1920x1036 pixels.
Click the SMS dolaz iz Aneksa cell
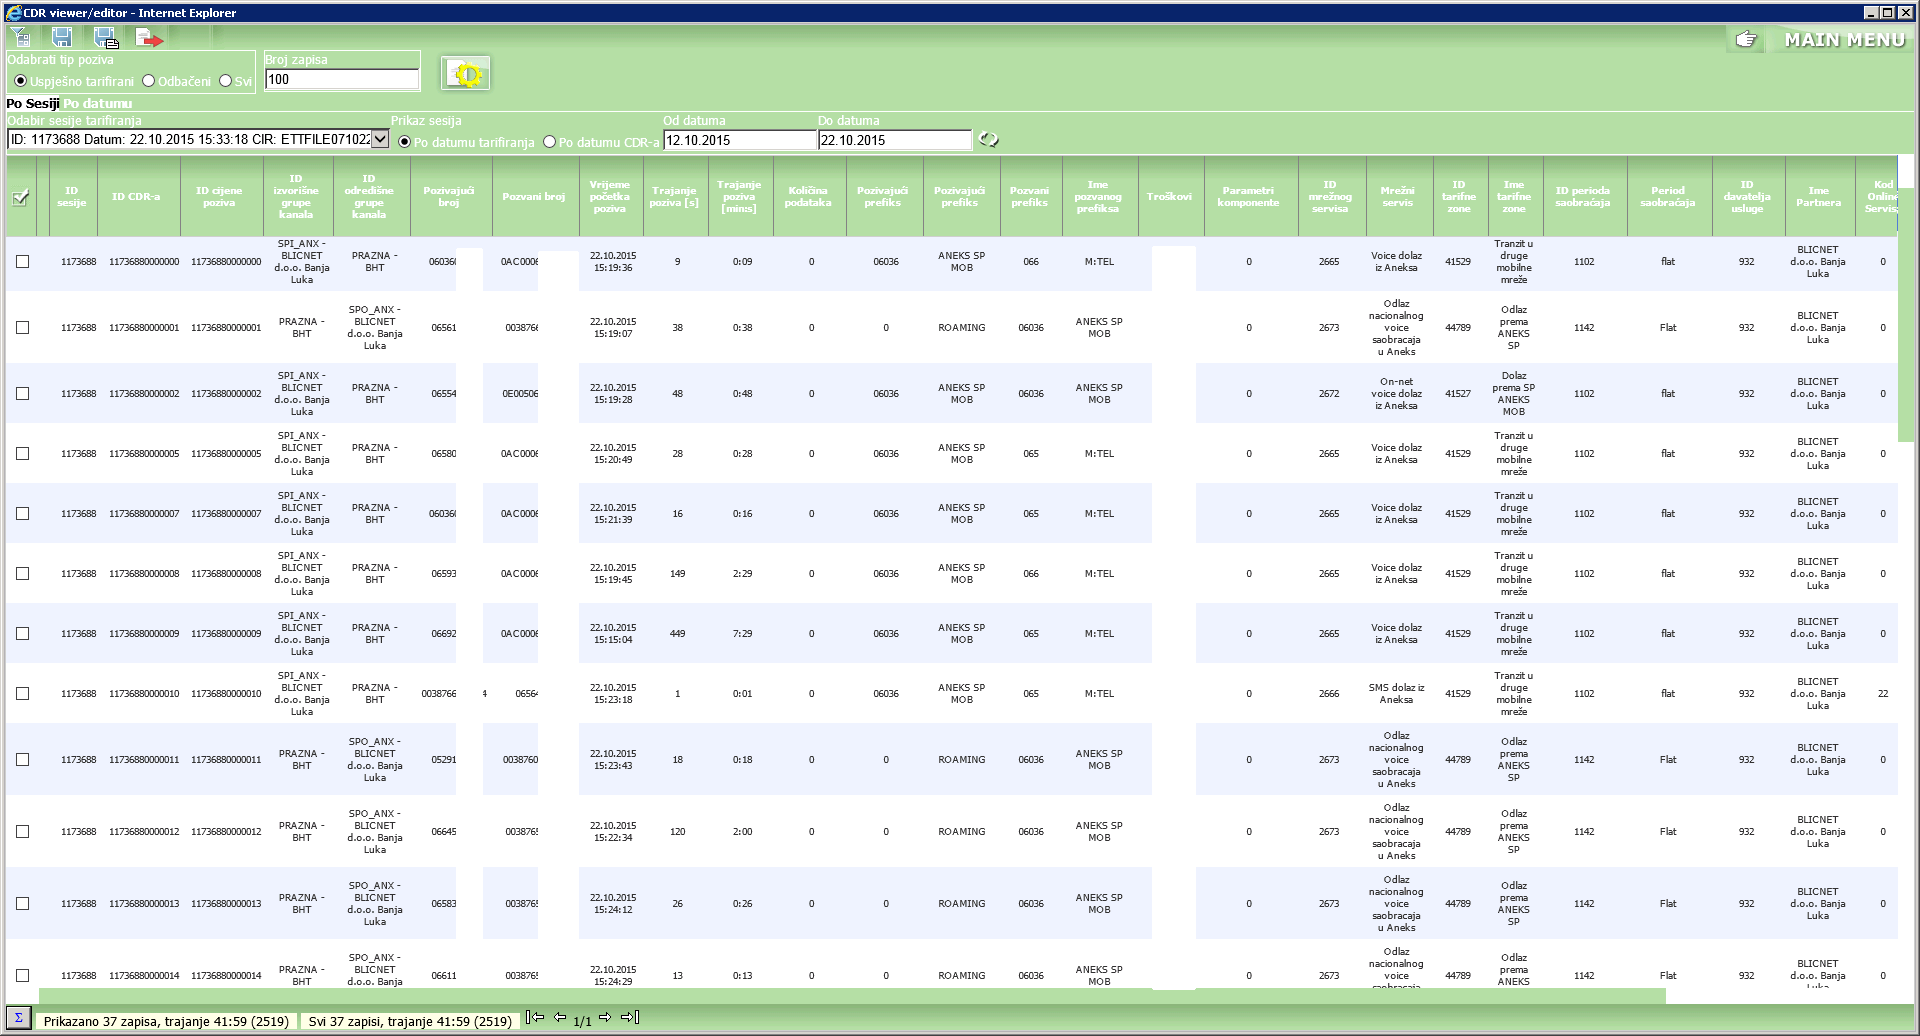(1396, 694)
